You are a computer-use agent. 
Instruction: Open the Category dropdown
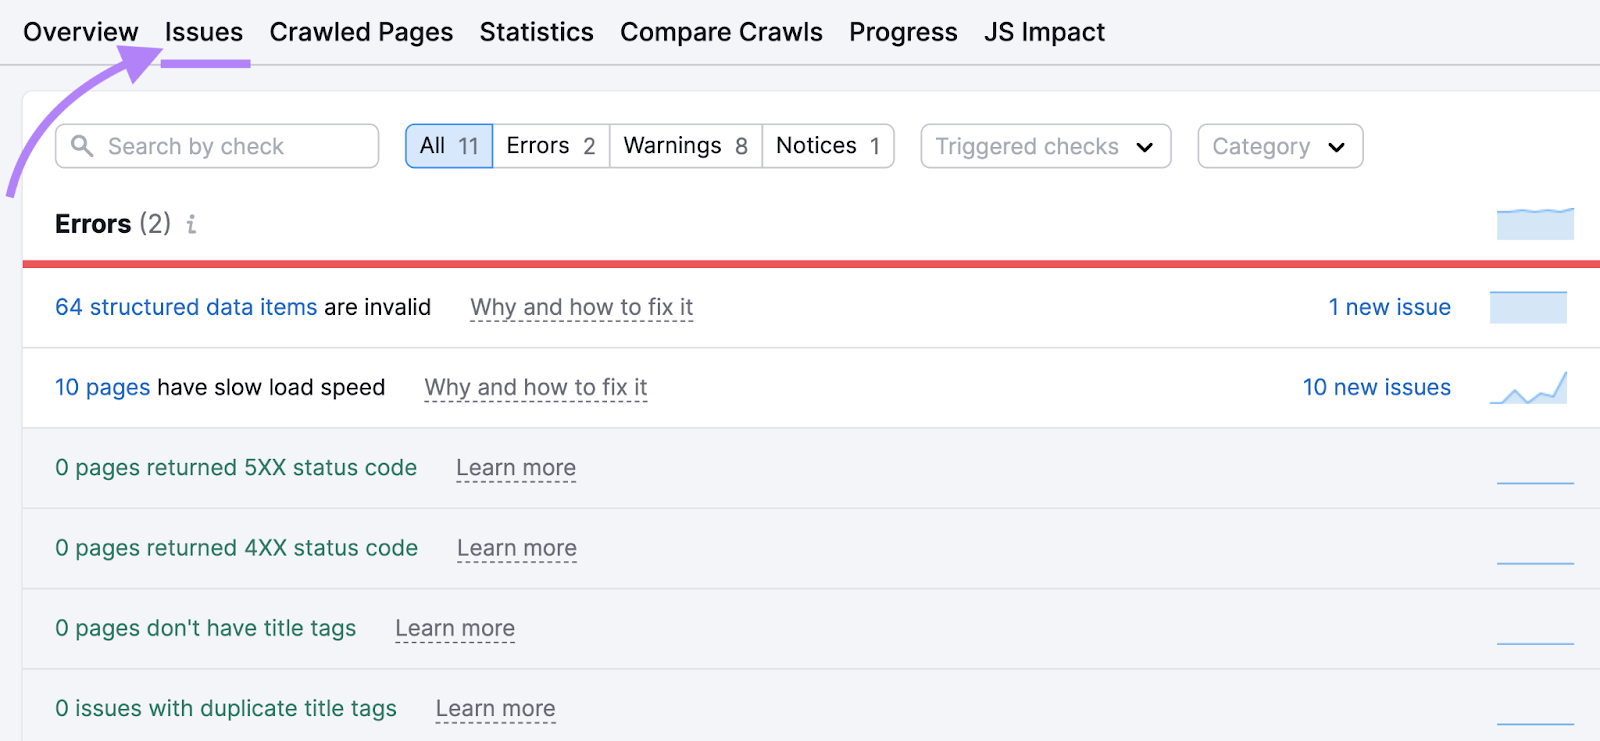tap(1280, 146)
